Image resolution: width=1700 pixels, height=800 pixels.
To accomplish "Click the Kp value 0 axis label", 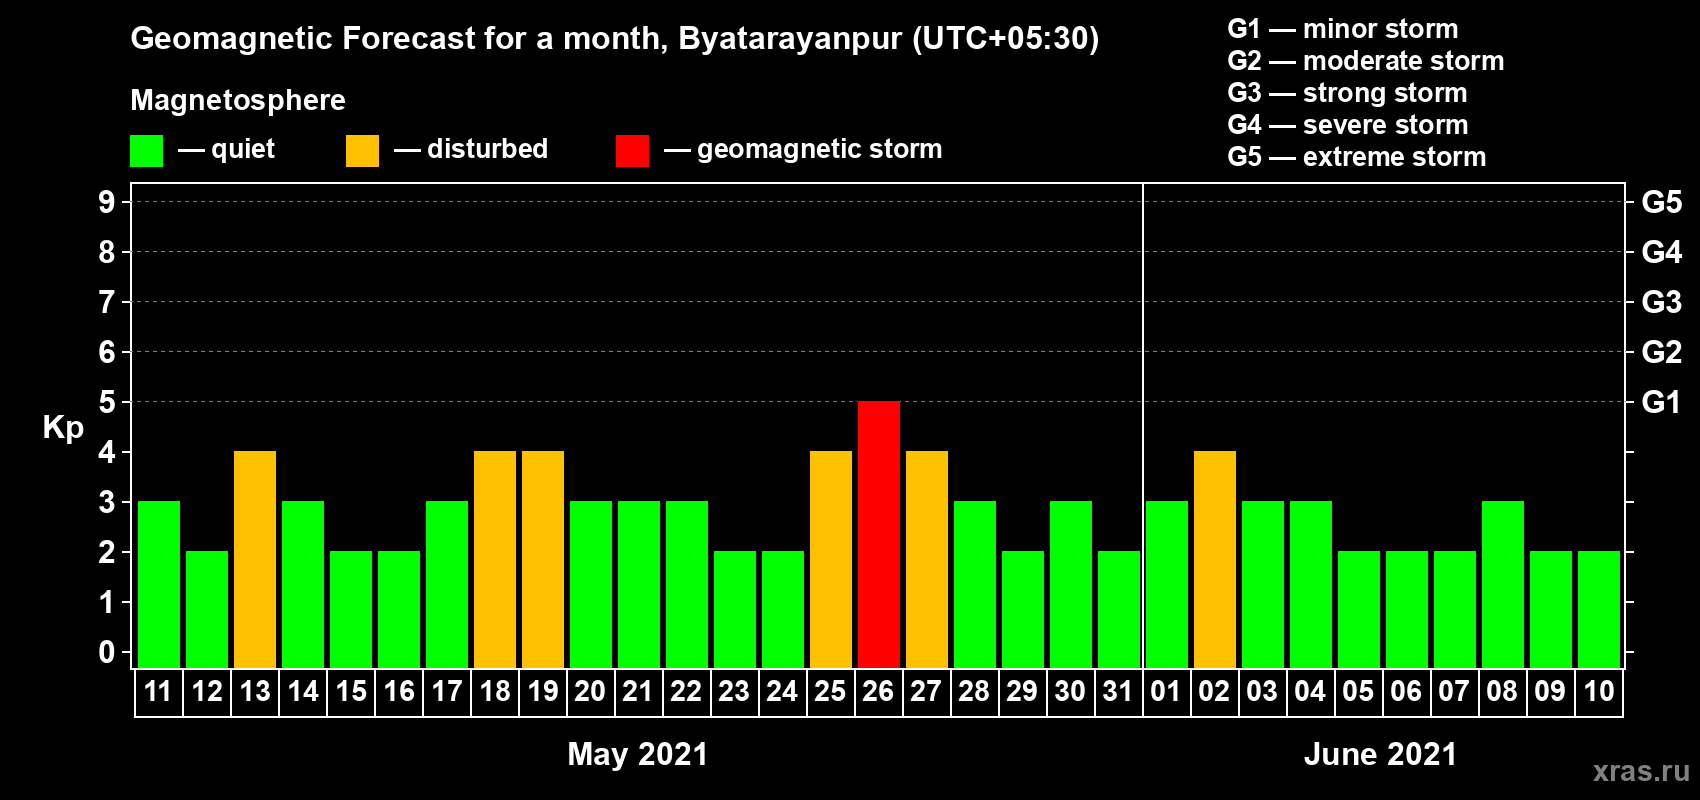I will pyautogui.click(x=106, y=652).
